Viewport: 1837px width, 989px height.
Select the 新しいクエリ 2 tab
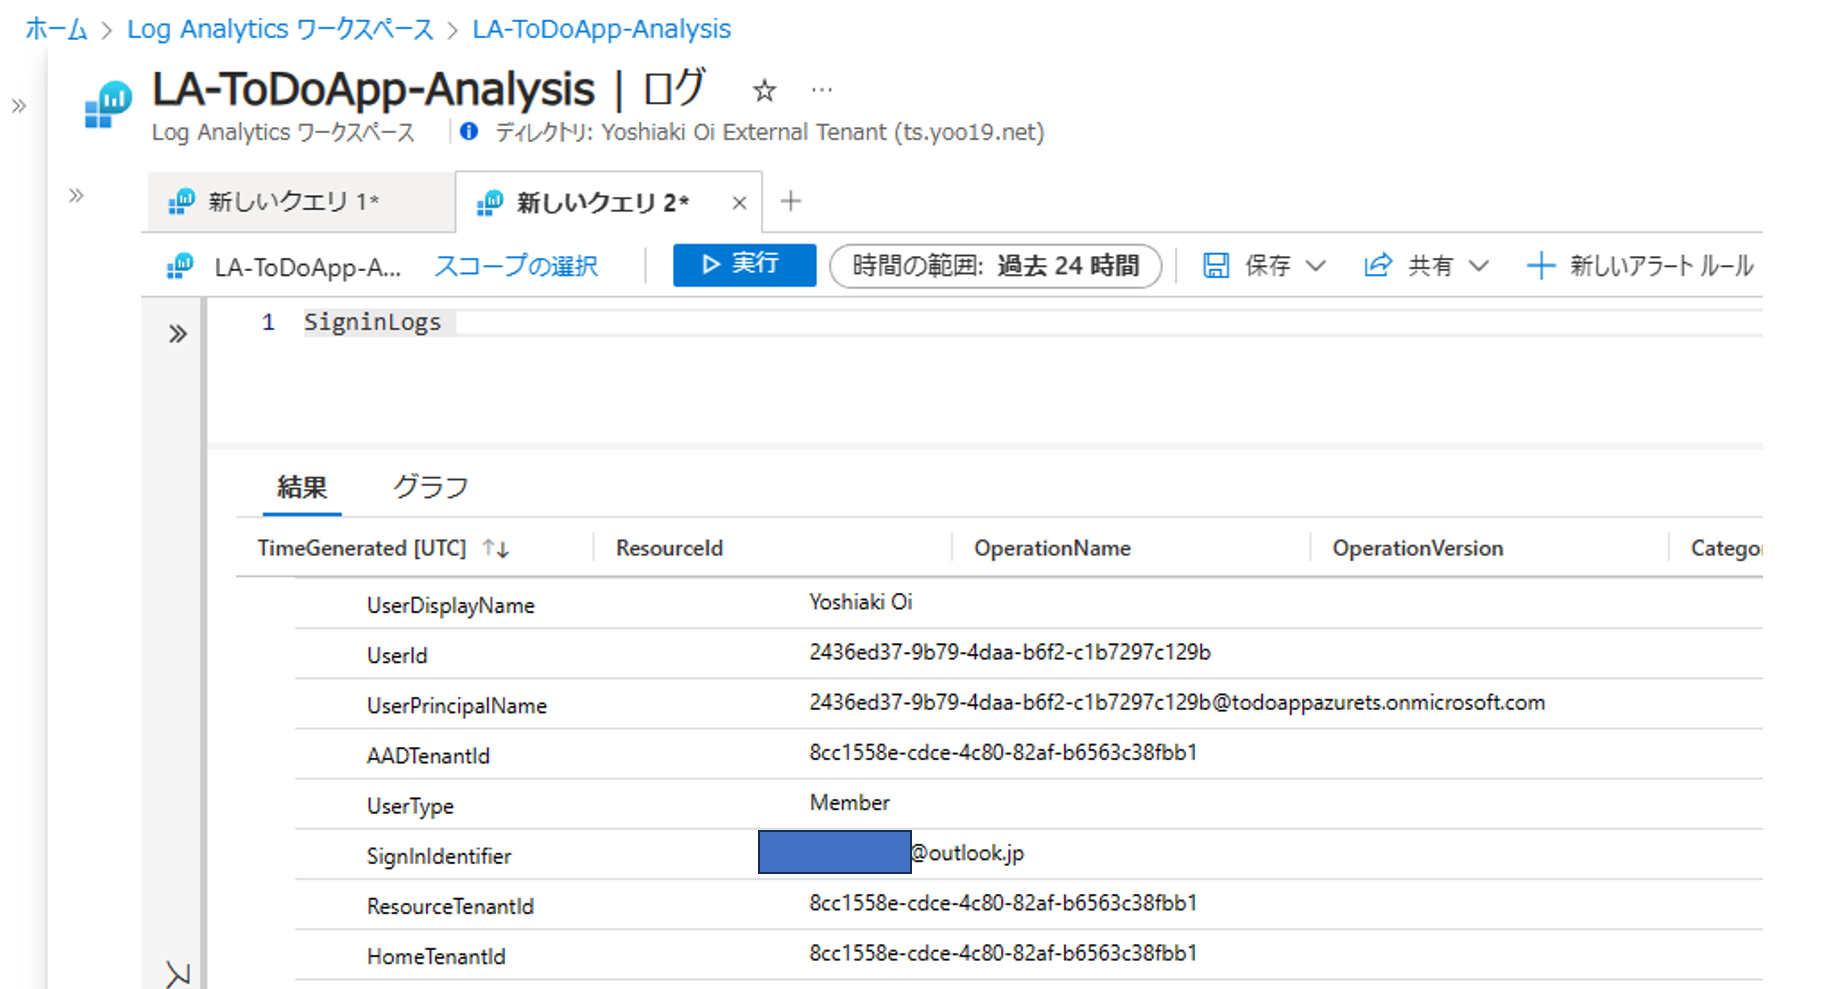click(x=602, y=203)
